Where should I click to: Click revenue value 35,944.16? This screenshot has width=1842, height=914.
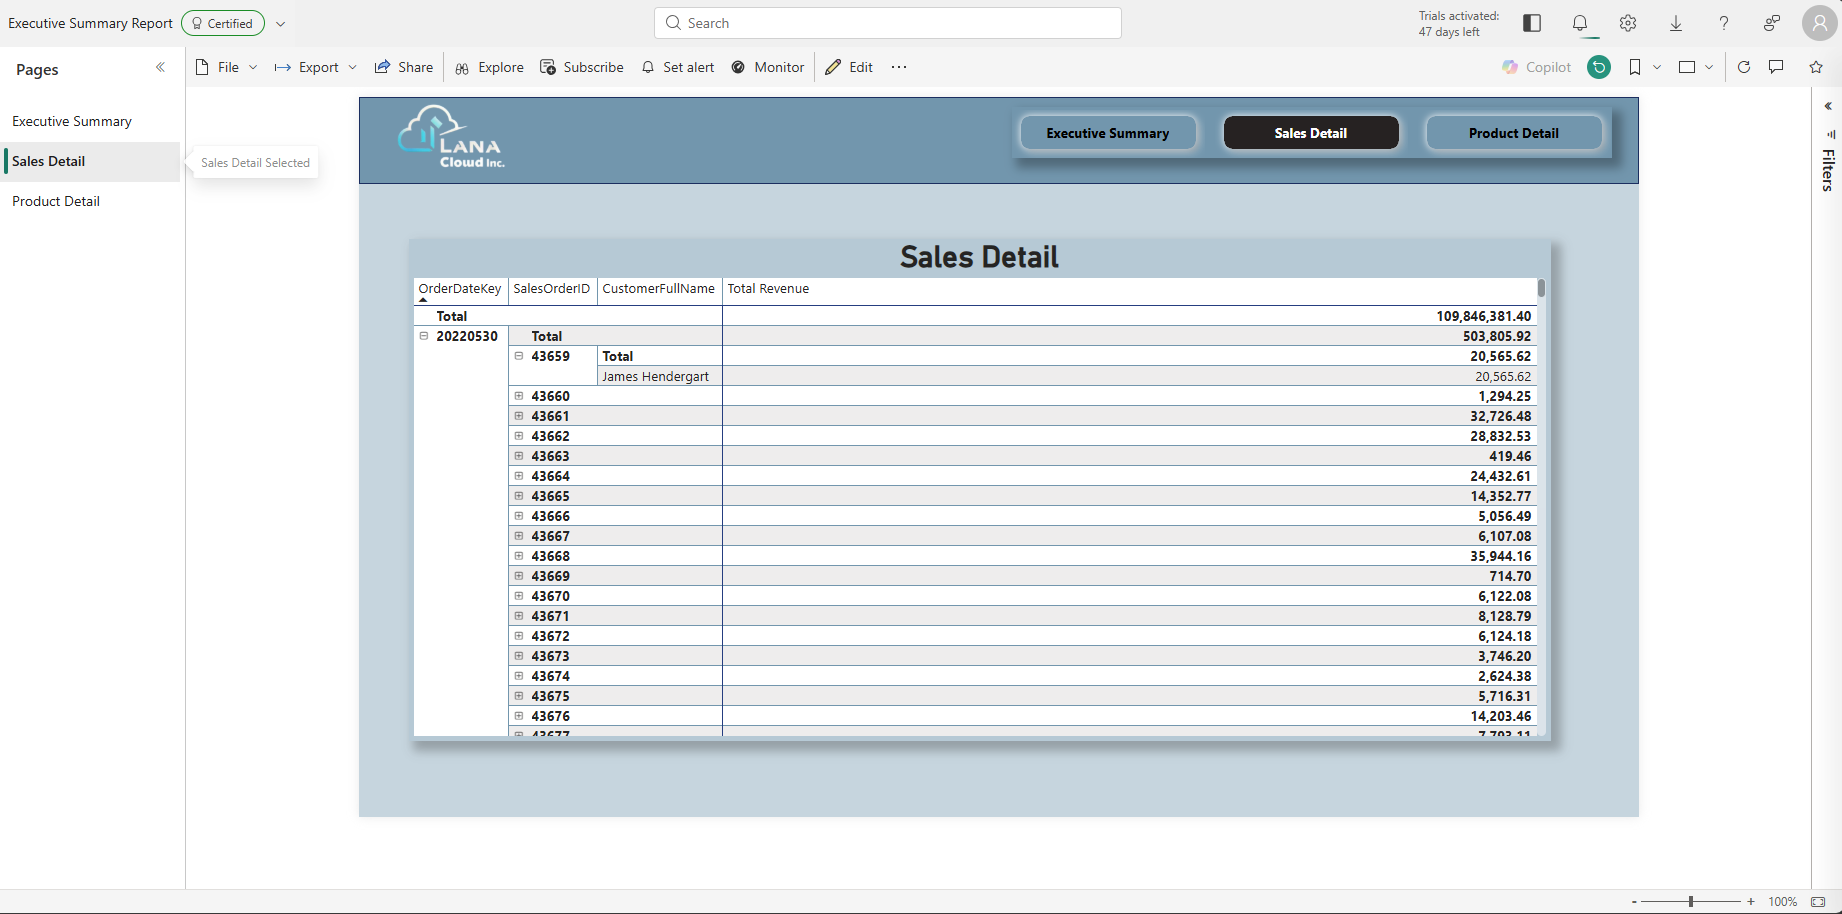click(1500, 556)
